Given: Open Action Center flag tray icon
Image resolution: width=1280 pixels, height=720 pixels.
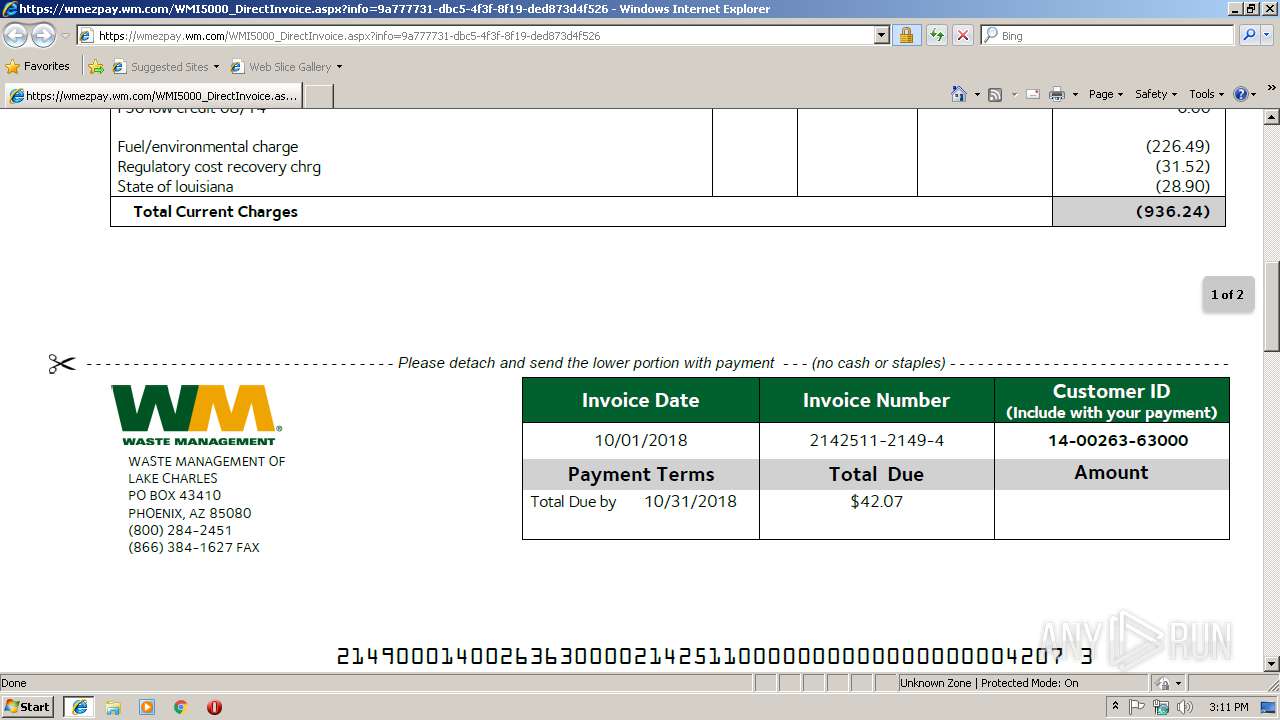Looking at the screenshot, I should click(1137, 707).
